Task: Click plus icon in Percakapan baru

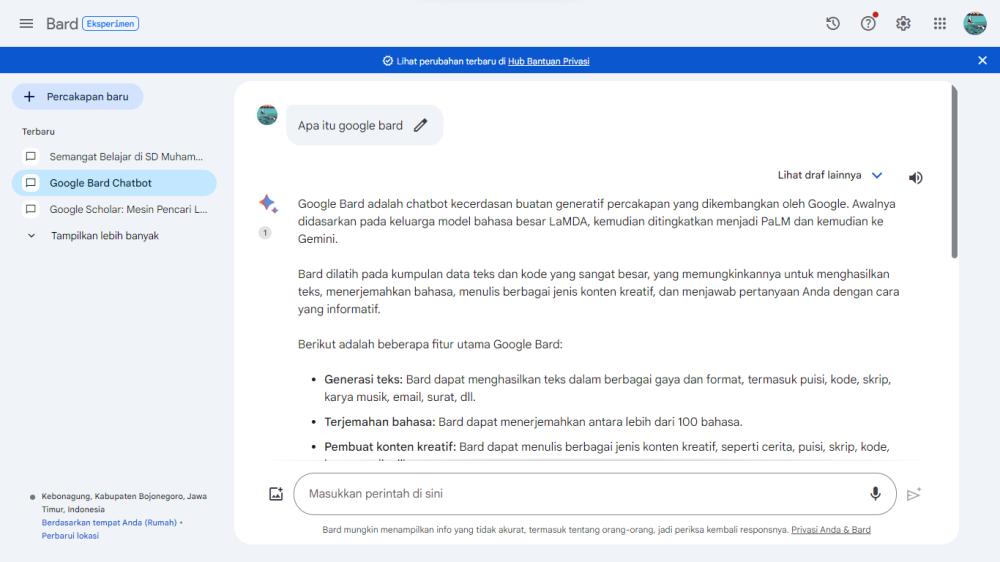Action: [29, 97]
